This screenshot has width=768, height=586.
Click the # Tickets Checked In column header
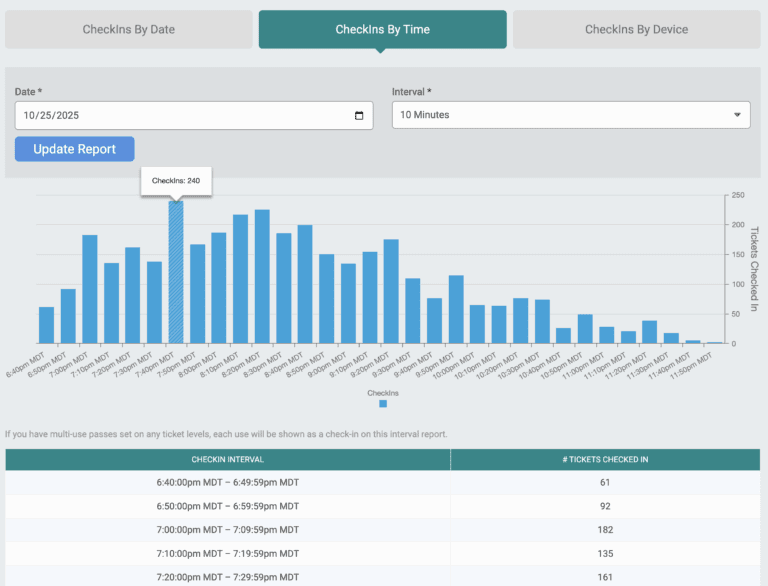coord(604,460)
